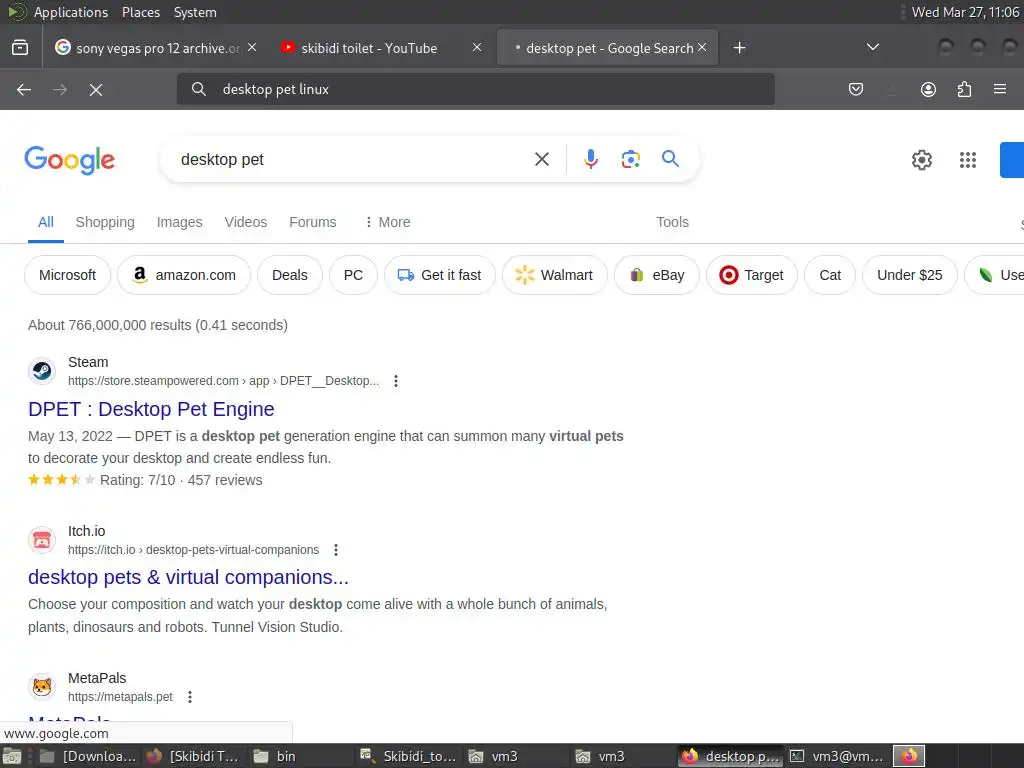Open a new tab with plus button
The image size is (1024, 768).
coord(739,48)
